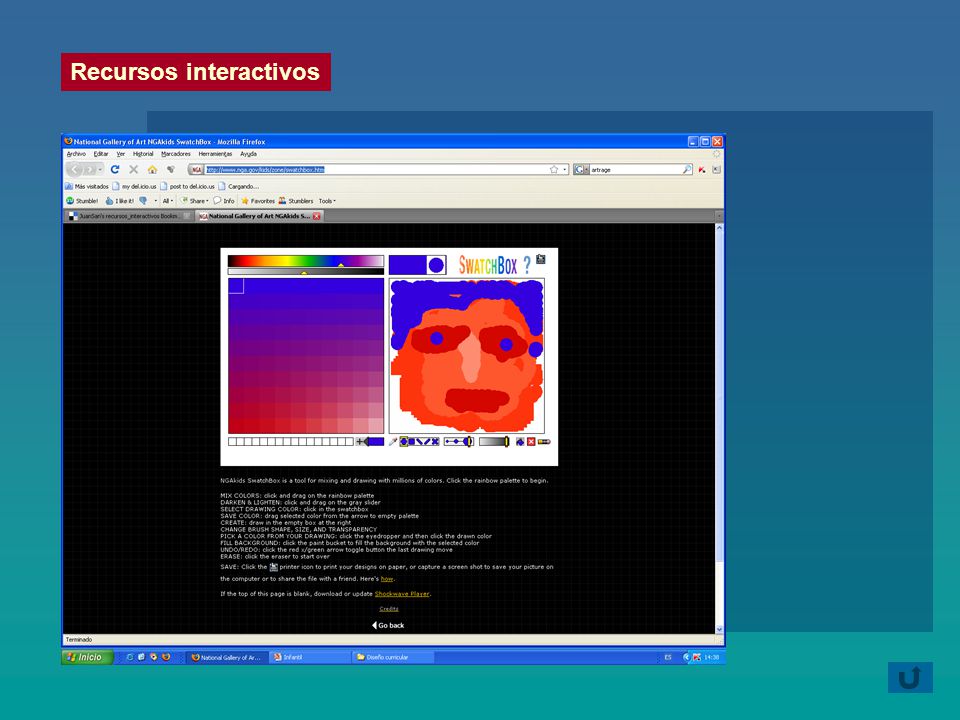This screenshot has height=720, width=960.
Task: Open the blue question mark help
Action: pyautogui.click(x=527, y=265)
